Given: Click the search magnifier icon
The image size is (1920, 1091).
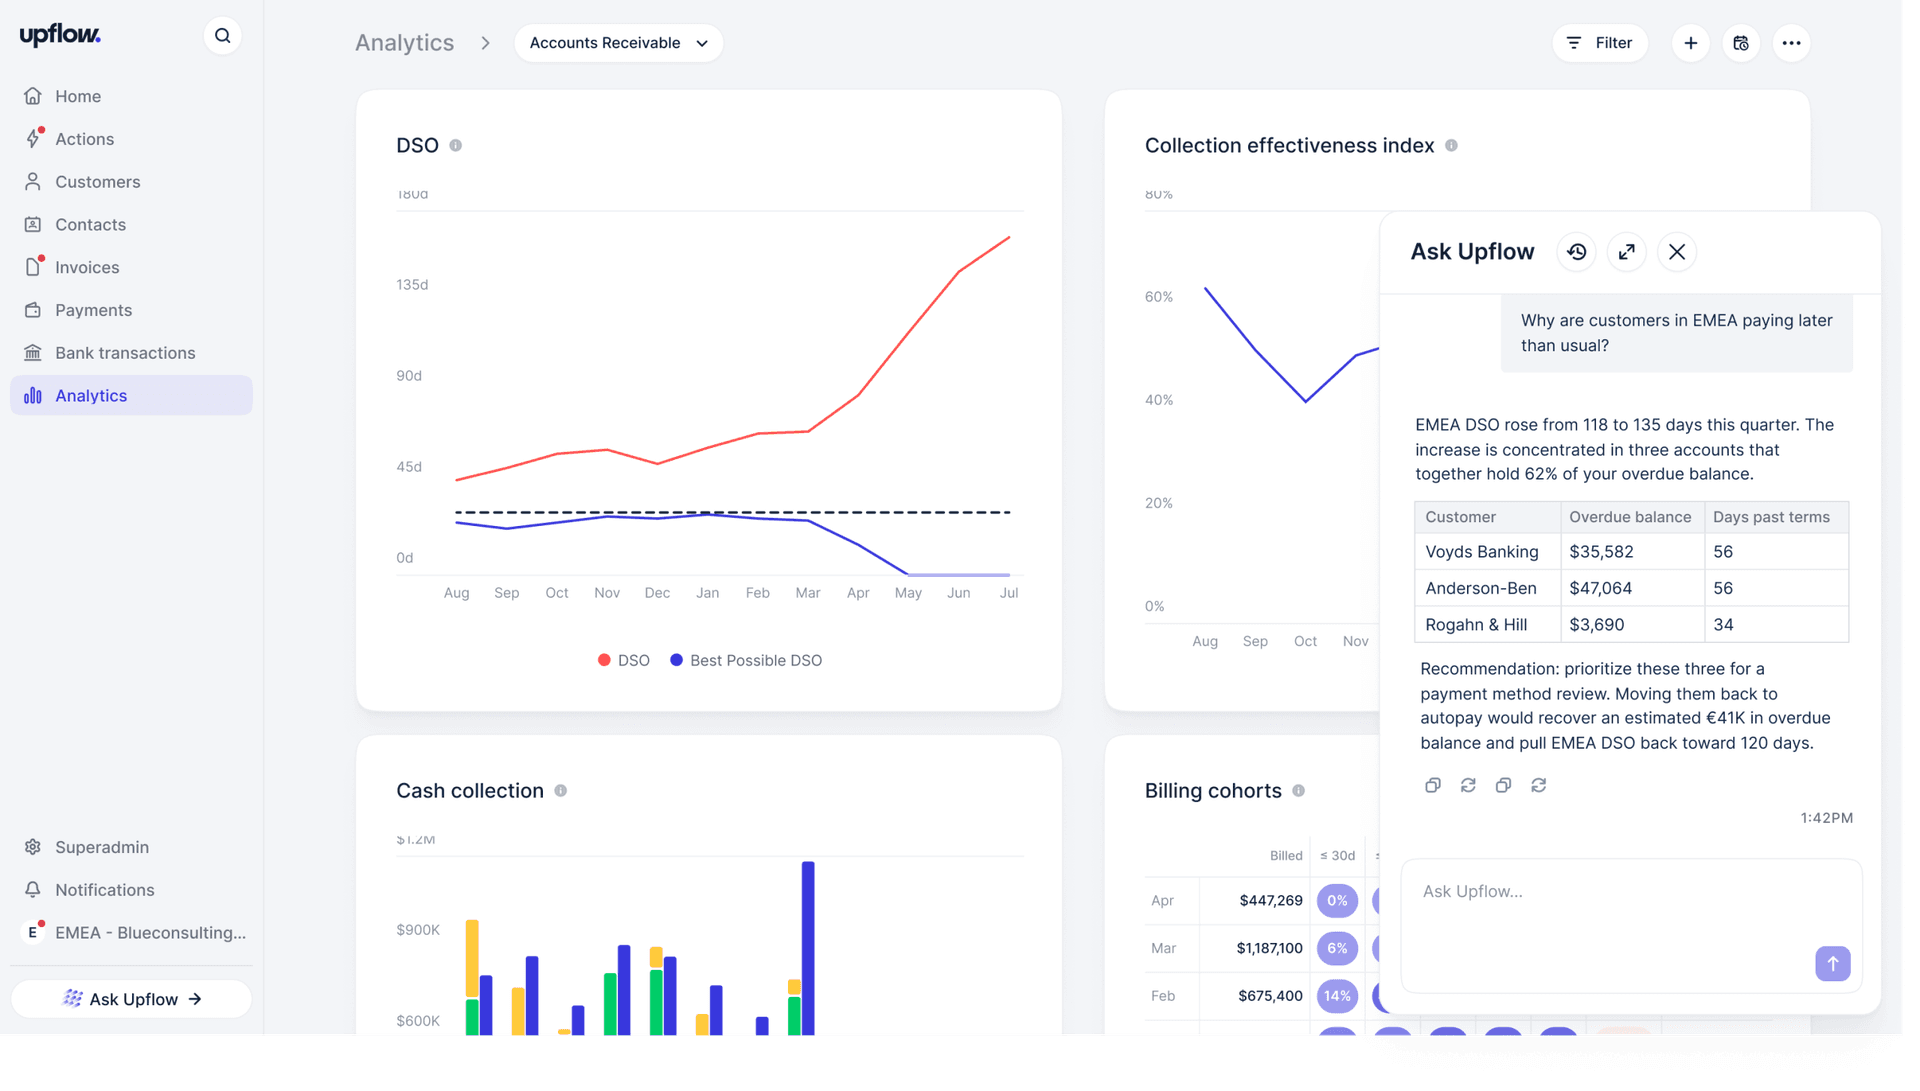Looking at the screenshot, I should tap(222, 36).
